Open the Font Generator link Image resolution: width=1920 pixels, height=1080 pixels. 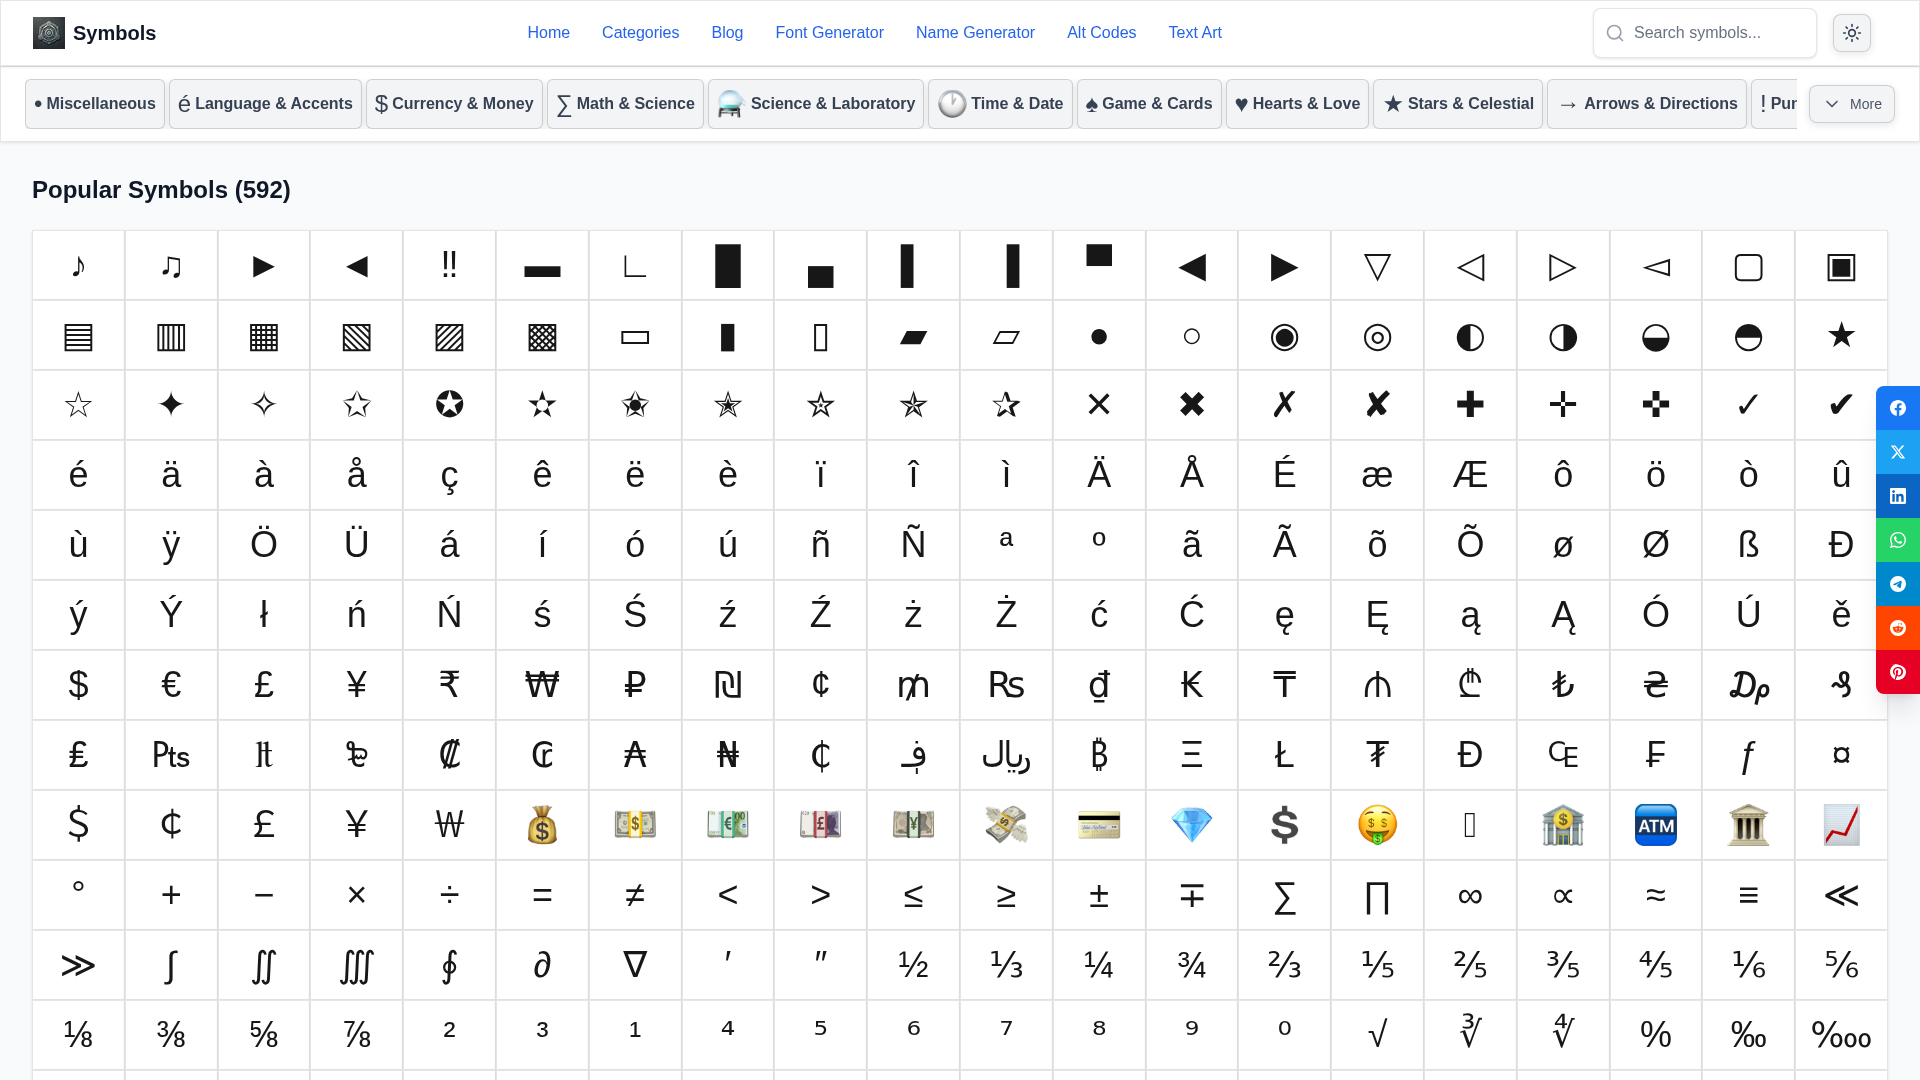[829, 33]
